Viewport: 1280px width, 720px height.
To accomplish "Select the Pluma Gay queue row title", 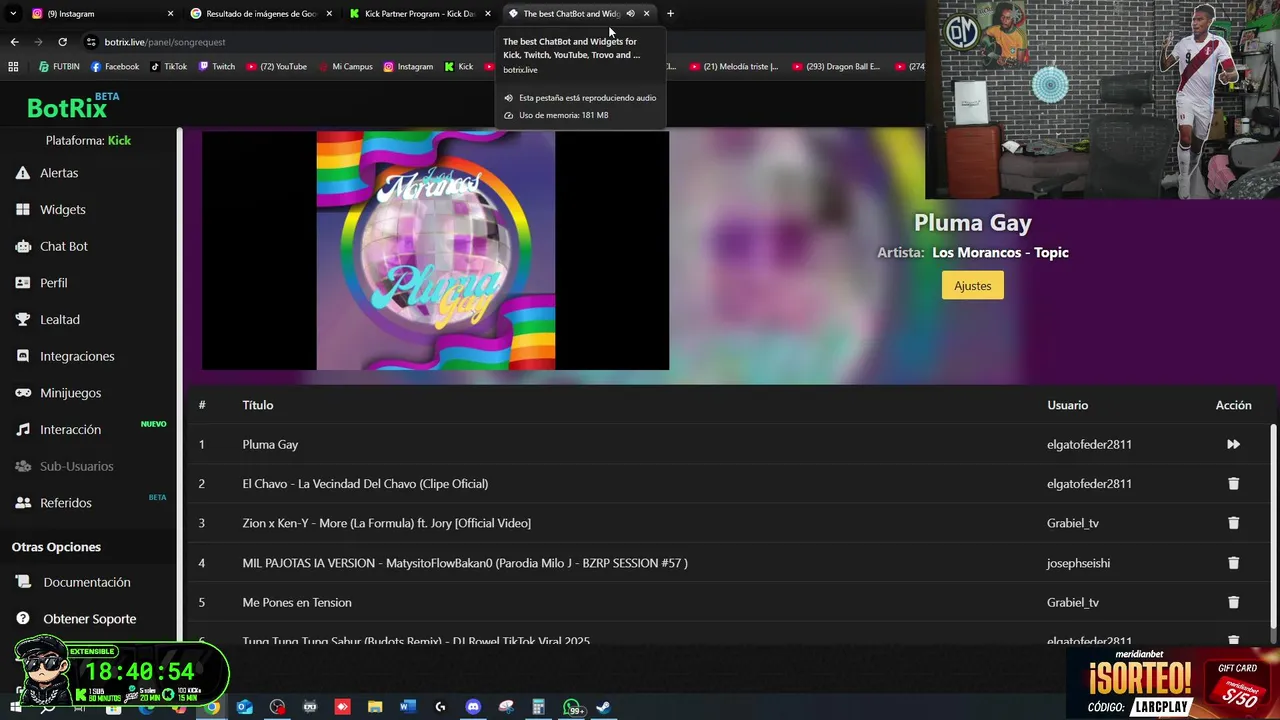I will coord(270,444).
